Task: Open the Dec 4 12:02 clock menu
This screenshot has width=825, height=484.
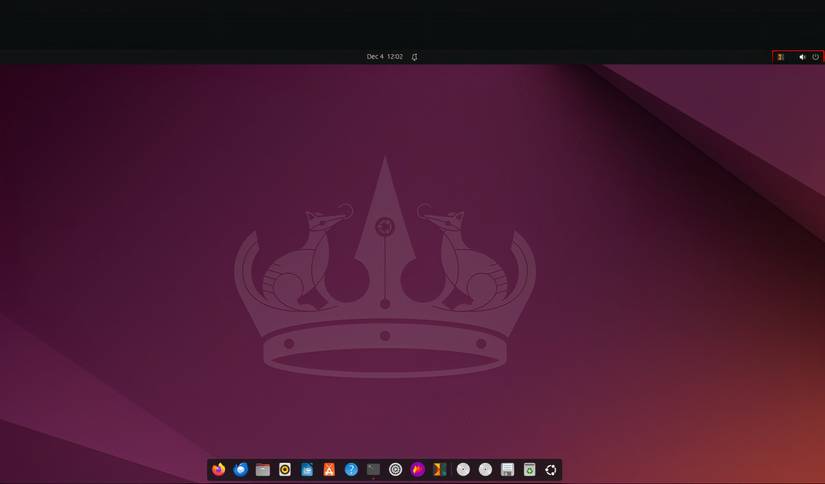Action: 385,56
